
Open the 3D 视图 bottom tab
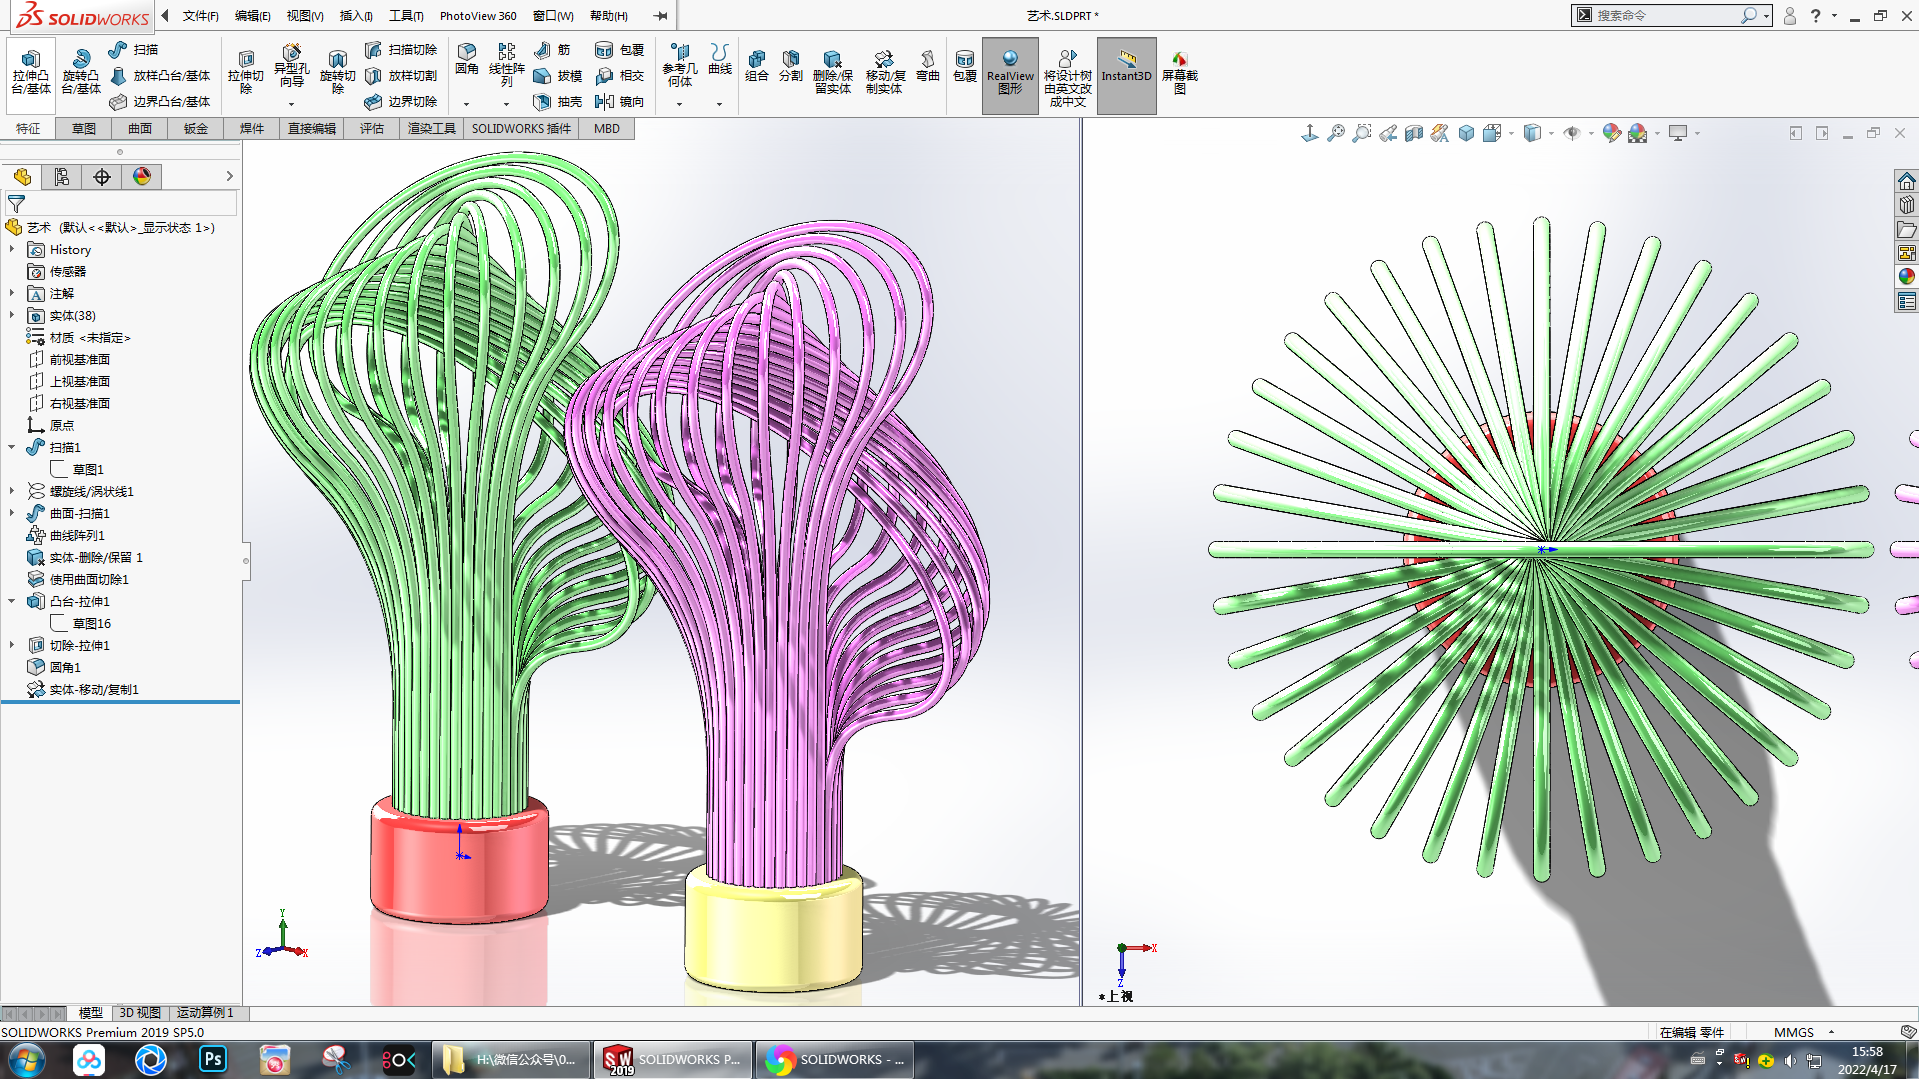(x=140, y=1012)
